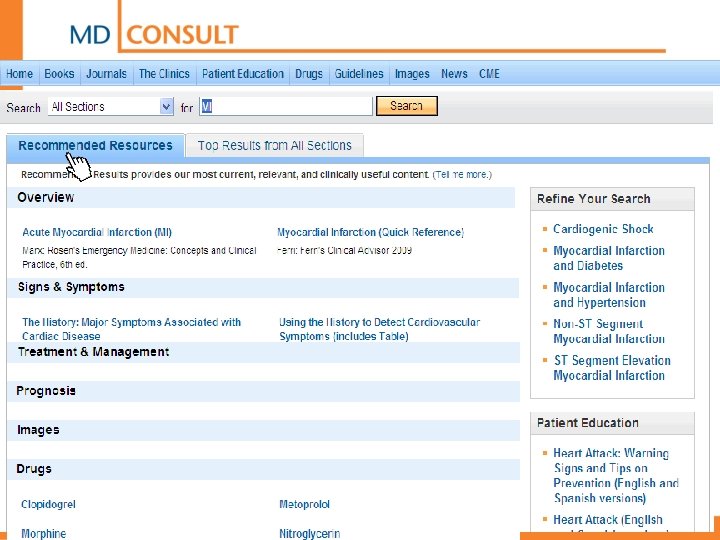The image size is (720, 540).
Task: Click the Refine Your Search panel title
Action: click(x=594, y=199)
